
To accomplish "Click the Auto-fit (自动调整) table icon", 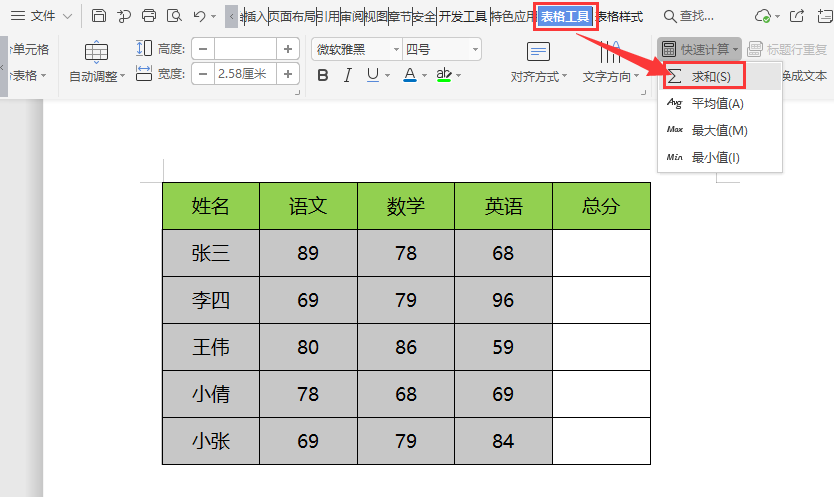I will [97, 53].
